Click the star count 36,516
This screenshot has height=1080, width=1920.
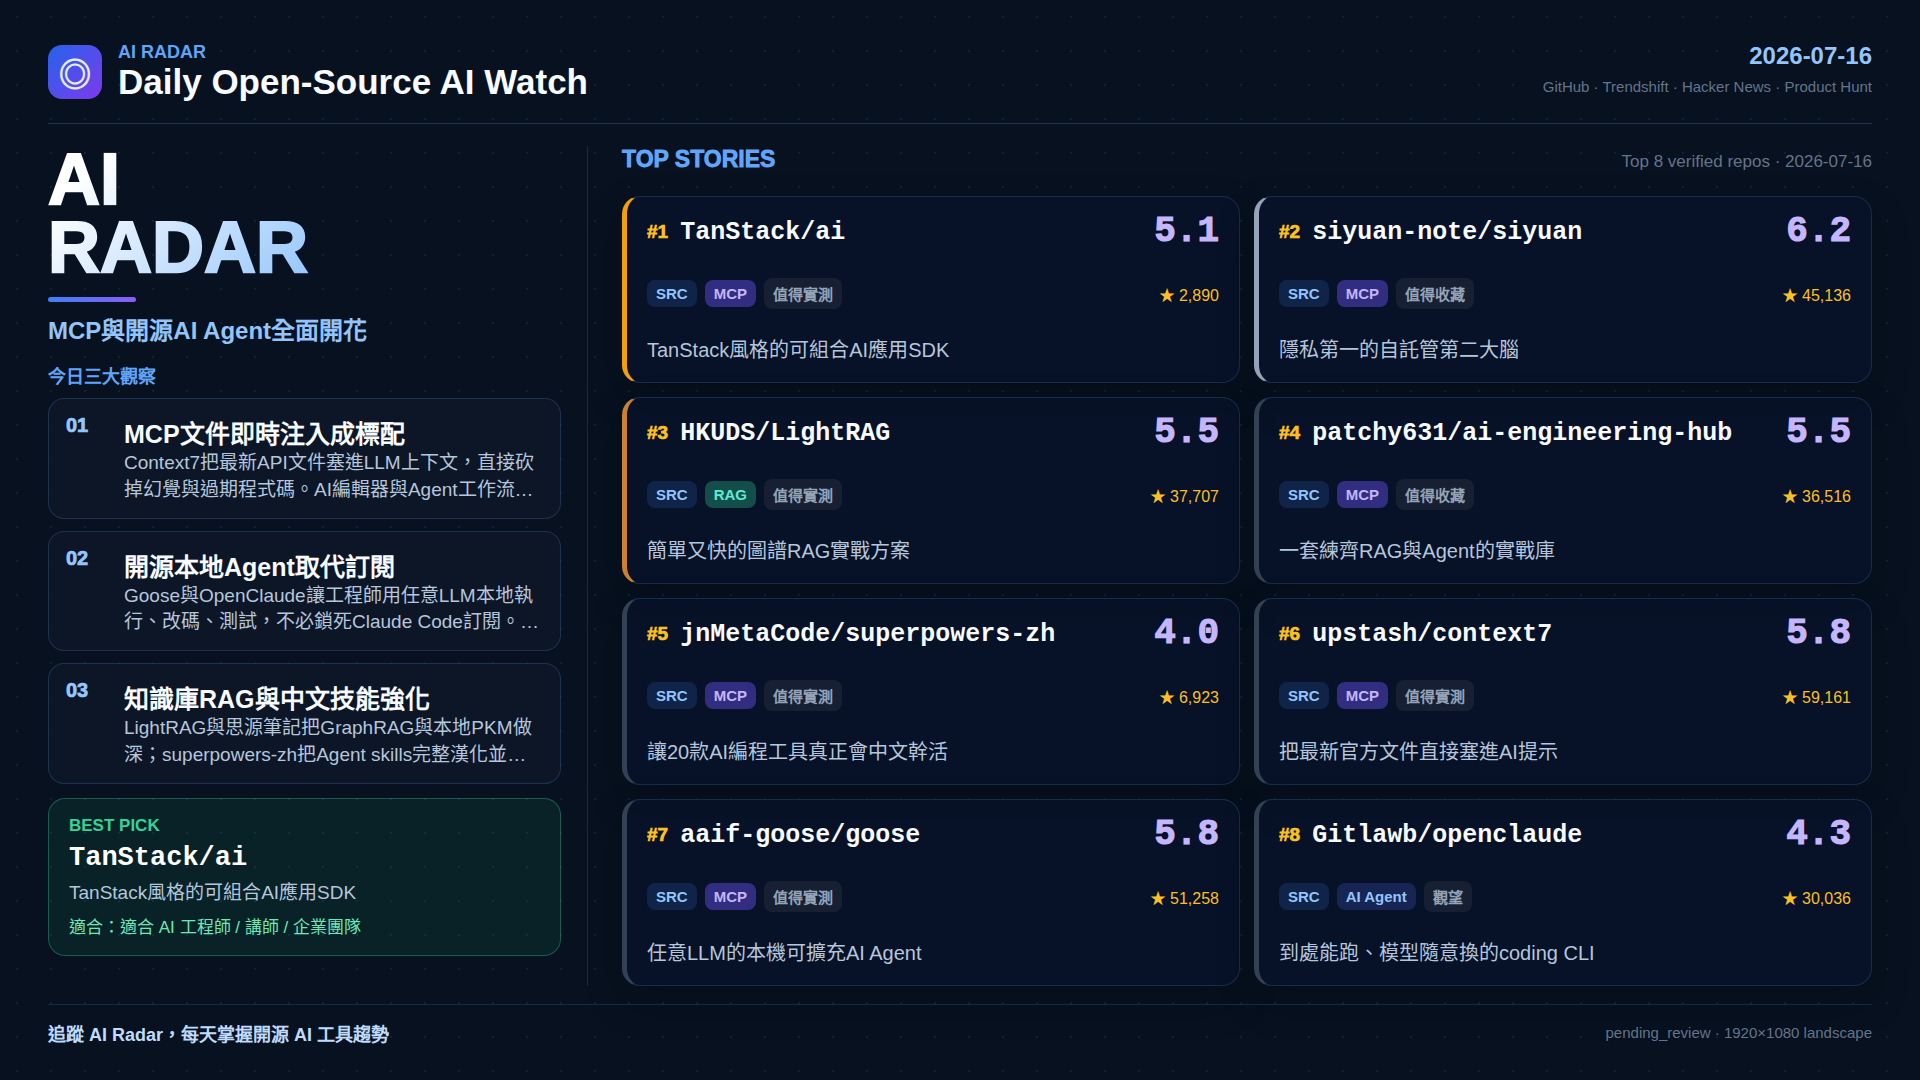[x=1816, y=496]
